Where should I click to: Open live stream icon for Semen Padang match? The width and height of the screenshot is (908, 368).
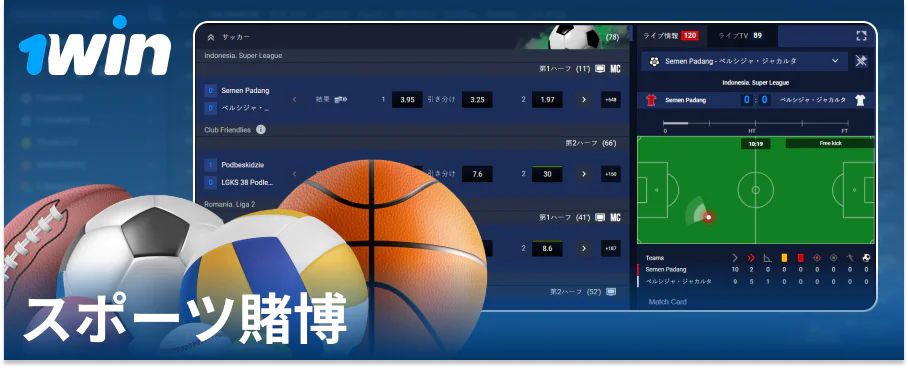click(x=600, y=69)
